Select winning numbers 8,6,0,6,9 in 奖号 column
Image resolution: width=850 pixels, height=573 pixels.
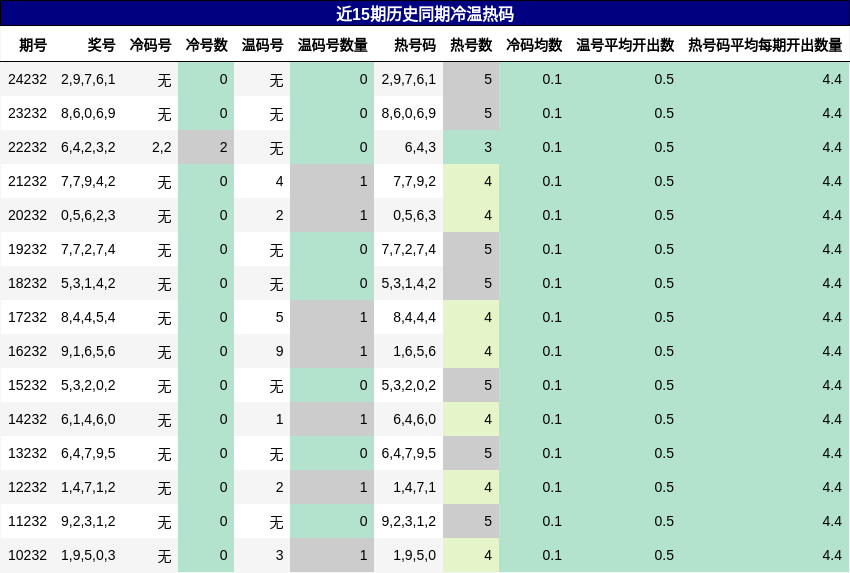[x=88, y=113]
